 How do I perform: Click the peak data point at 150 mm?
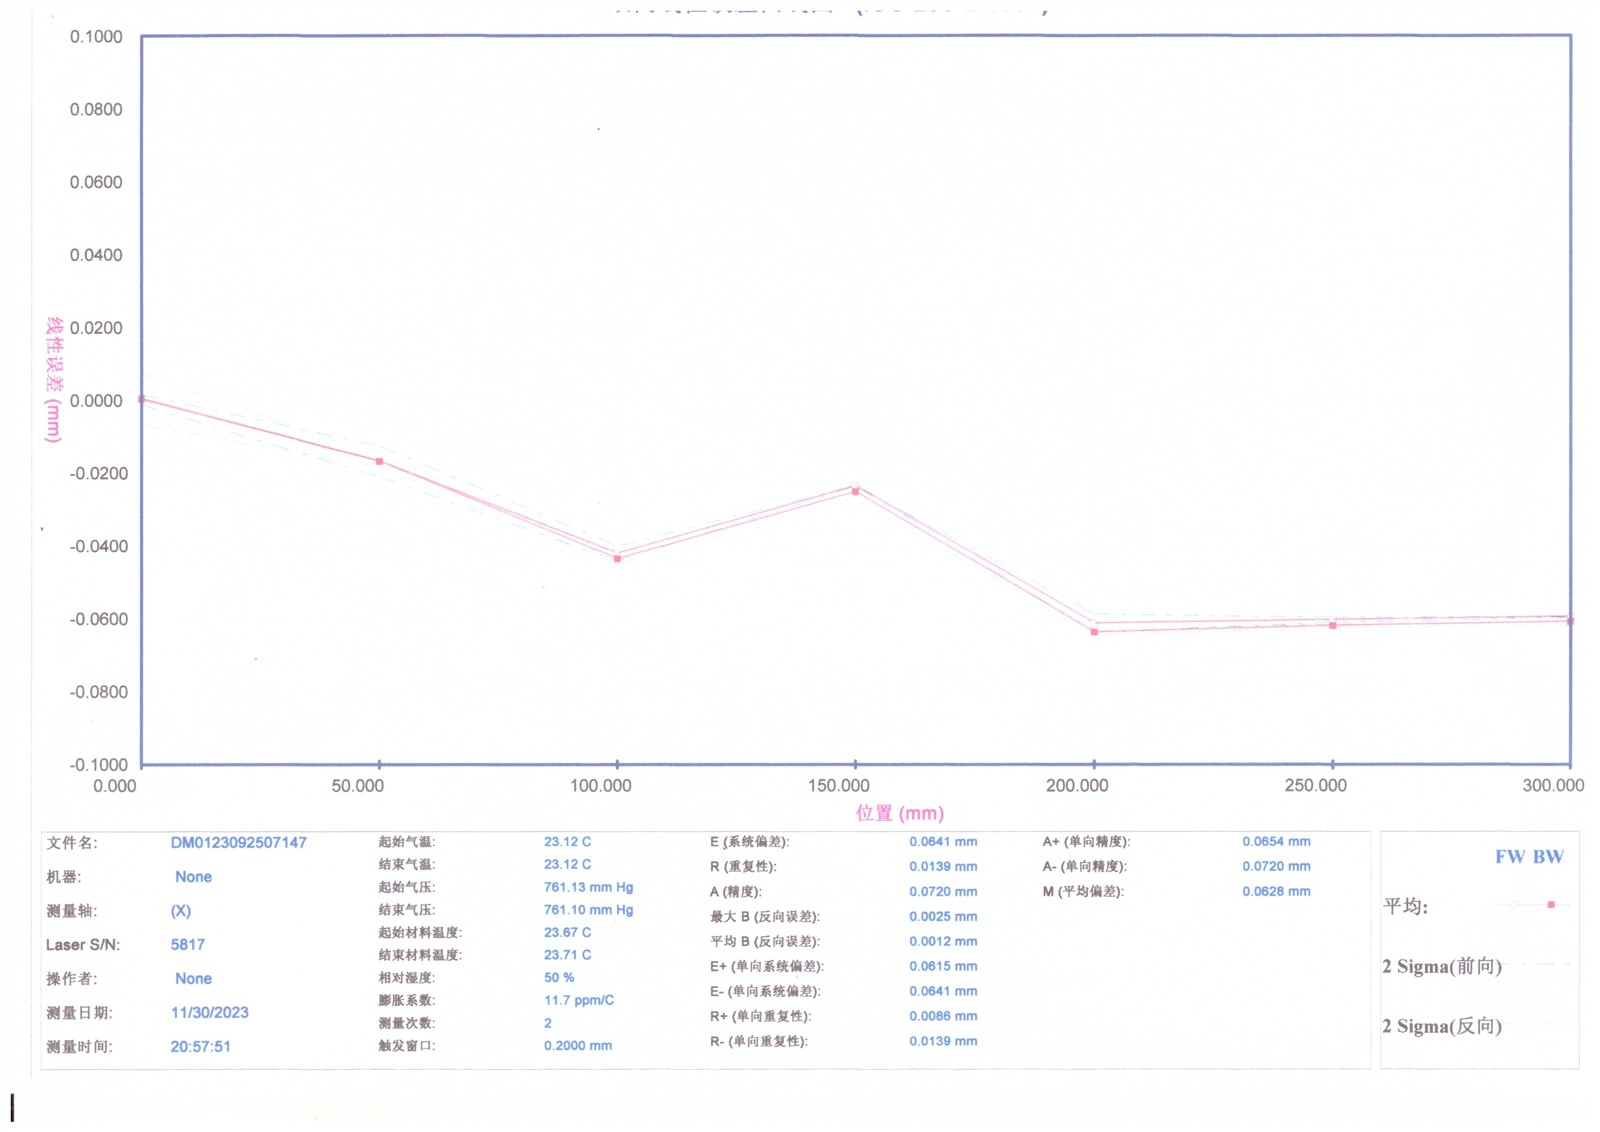(855, 491)
